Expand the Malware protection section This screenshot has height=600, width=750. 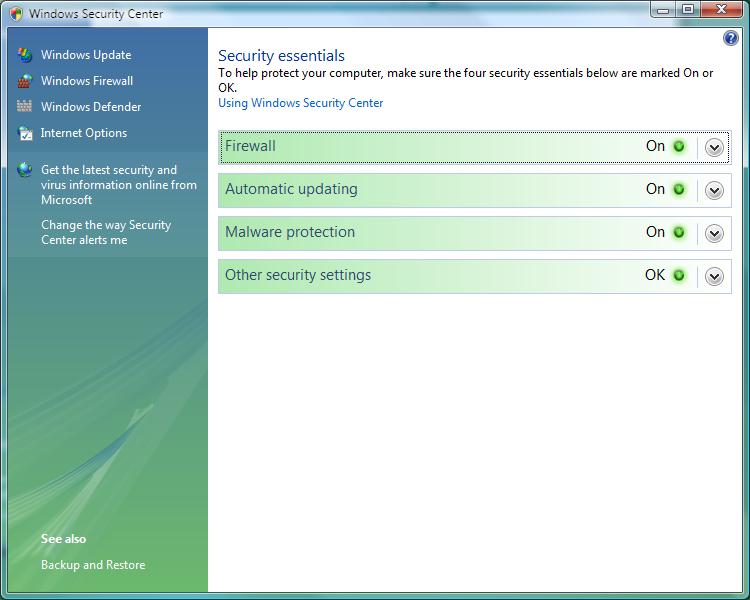point(714,233)
